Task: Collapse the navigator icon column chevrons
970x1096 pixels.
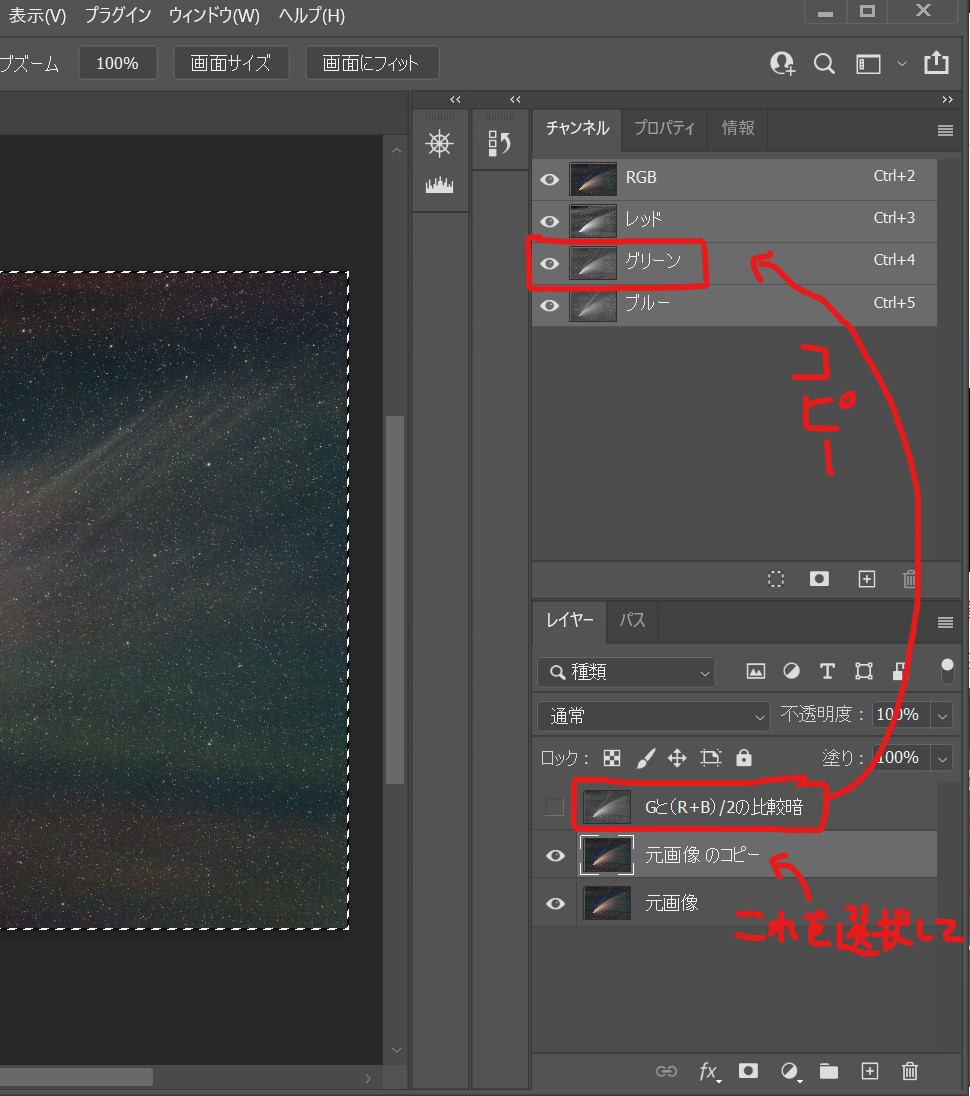Action: click(x=455, y=99)
